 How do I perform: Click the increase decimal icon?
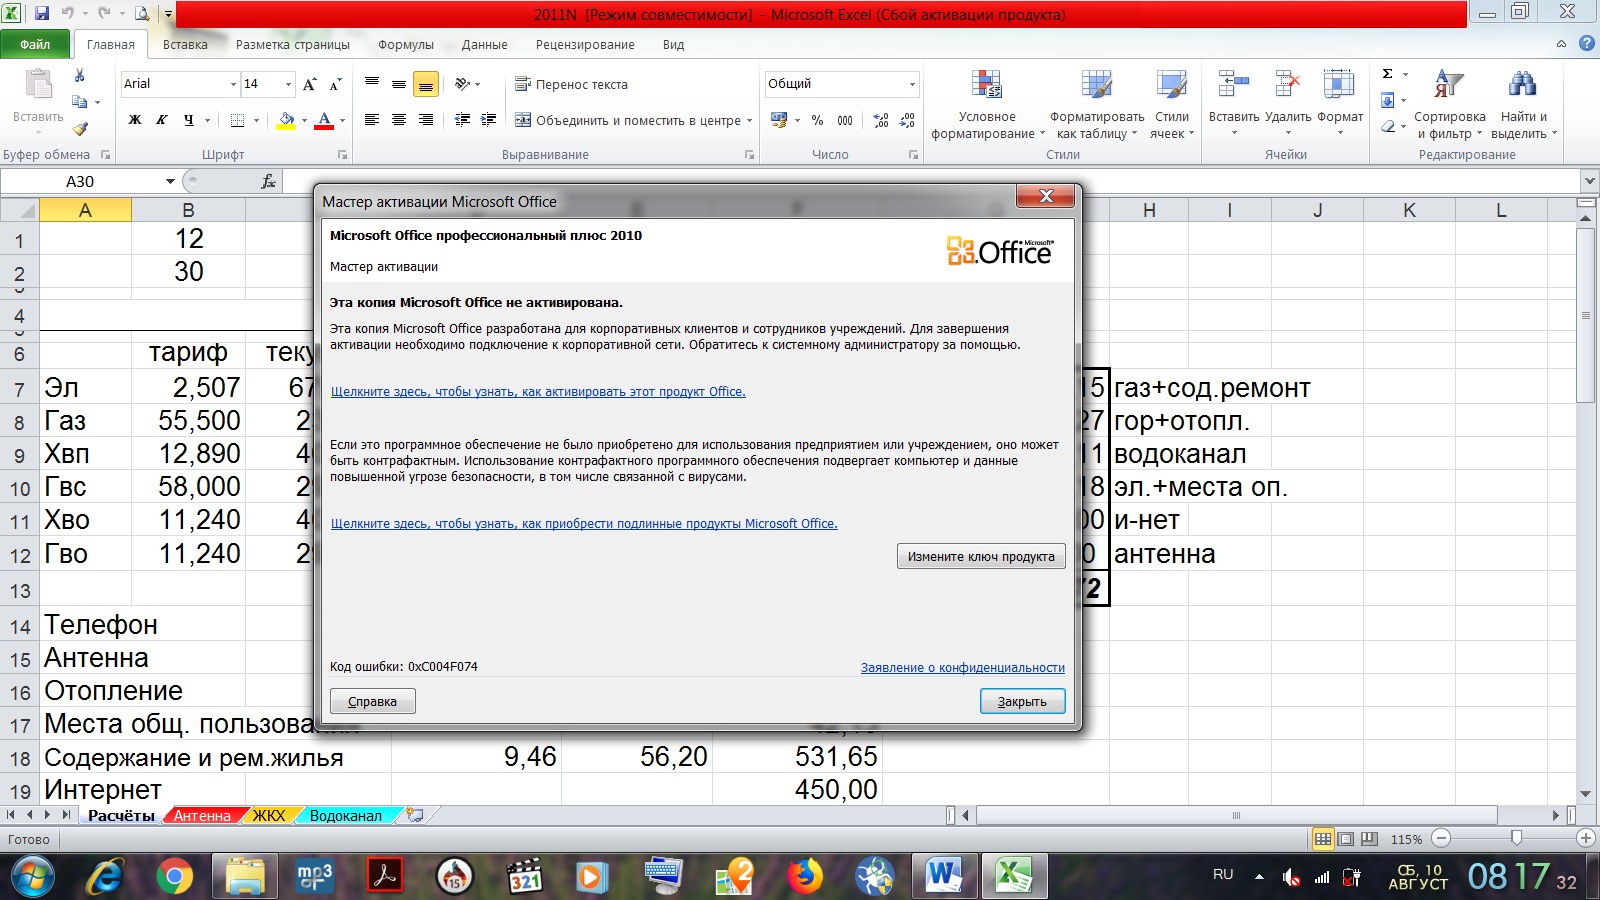tap(880, 120)
